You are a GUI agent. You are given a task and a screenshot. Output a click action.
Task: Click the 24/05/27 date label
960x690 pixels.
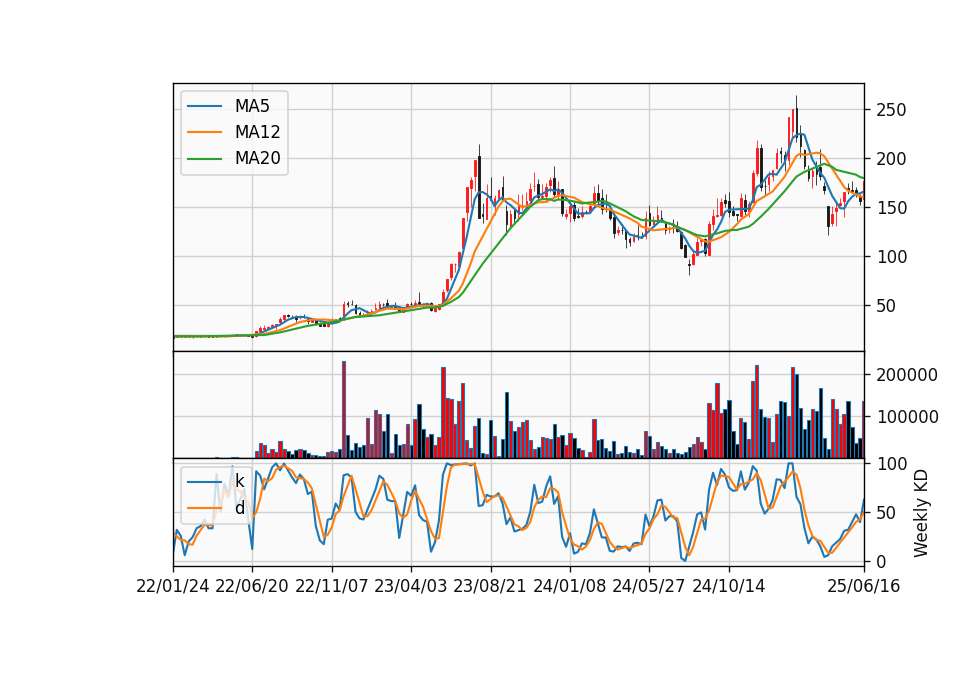(x=649, y=587)
